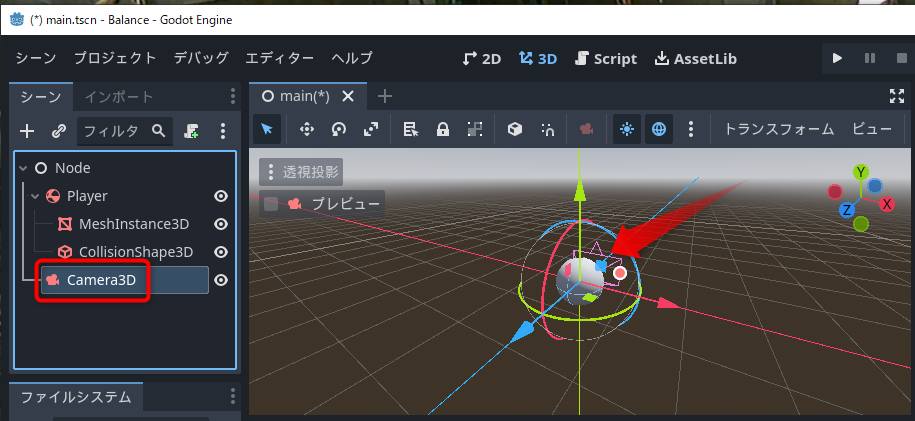Screen dimensions: 915x421
Task: Activate the Rotate Mode tool
Action: (x=339, y=129)
